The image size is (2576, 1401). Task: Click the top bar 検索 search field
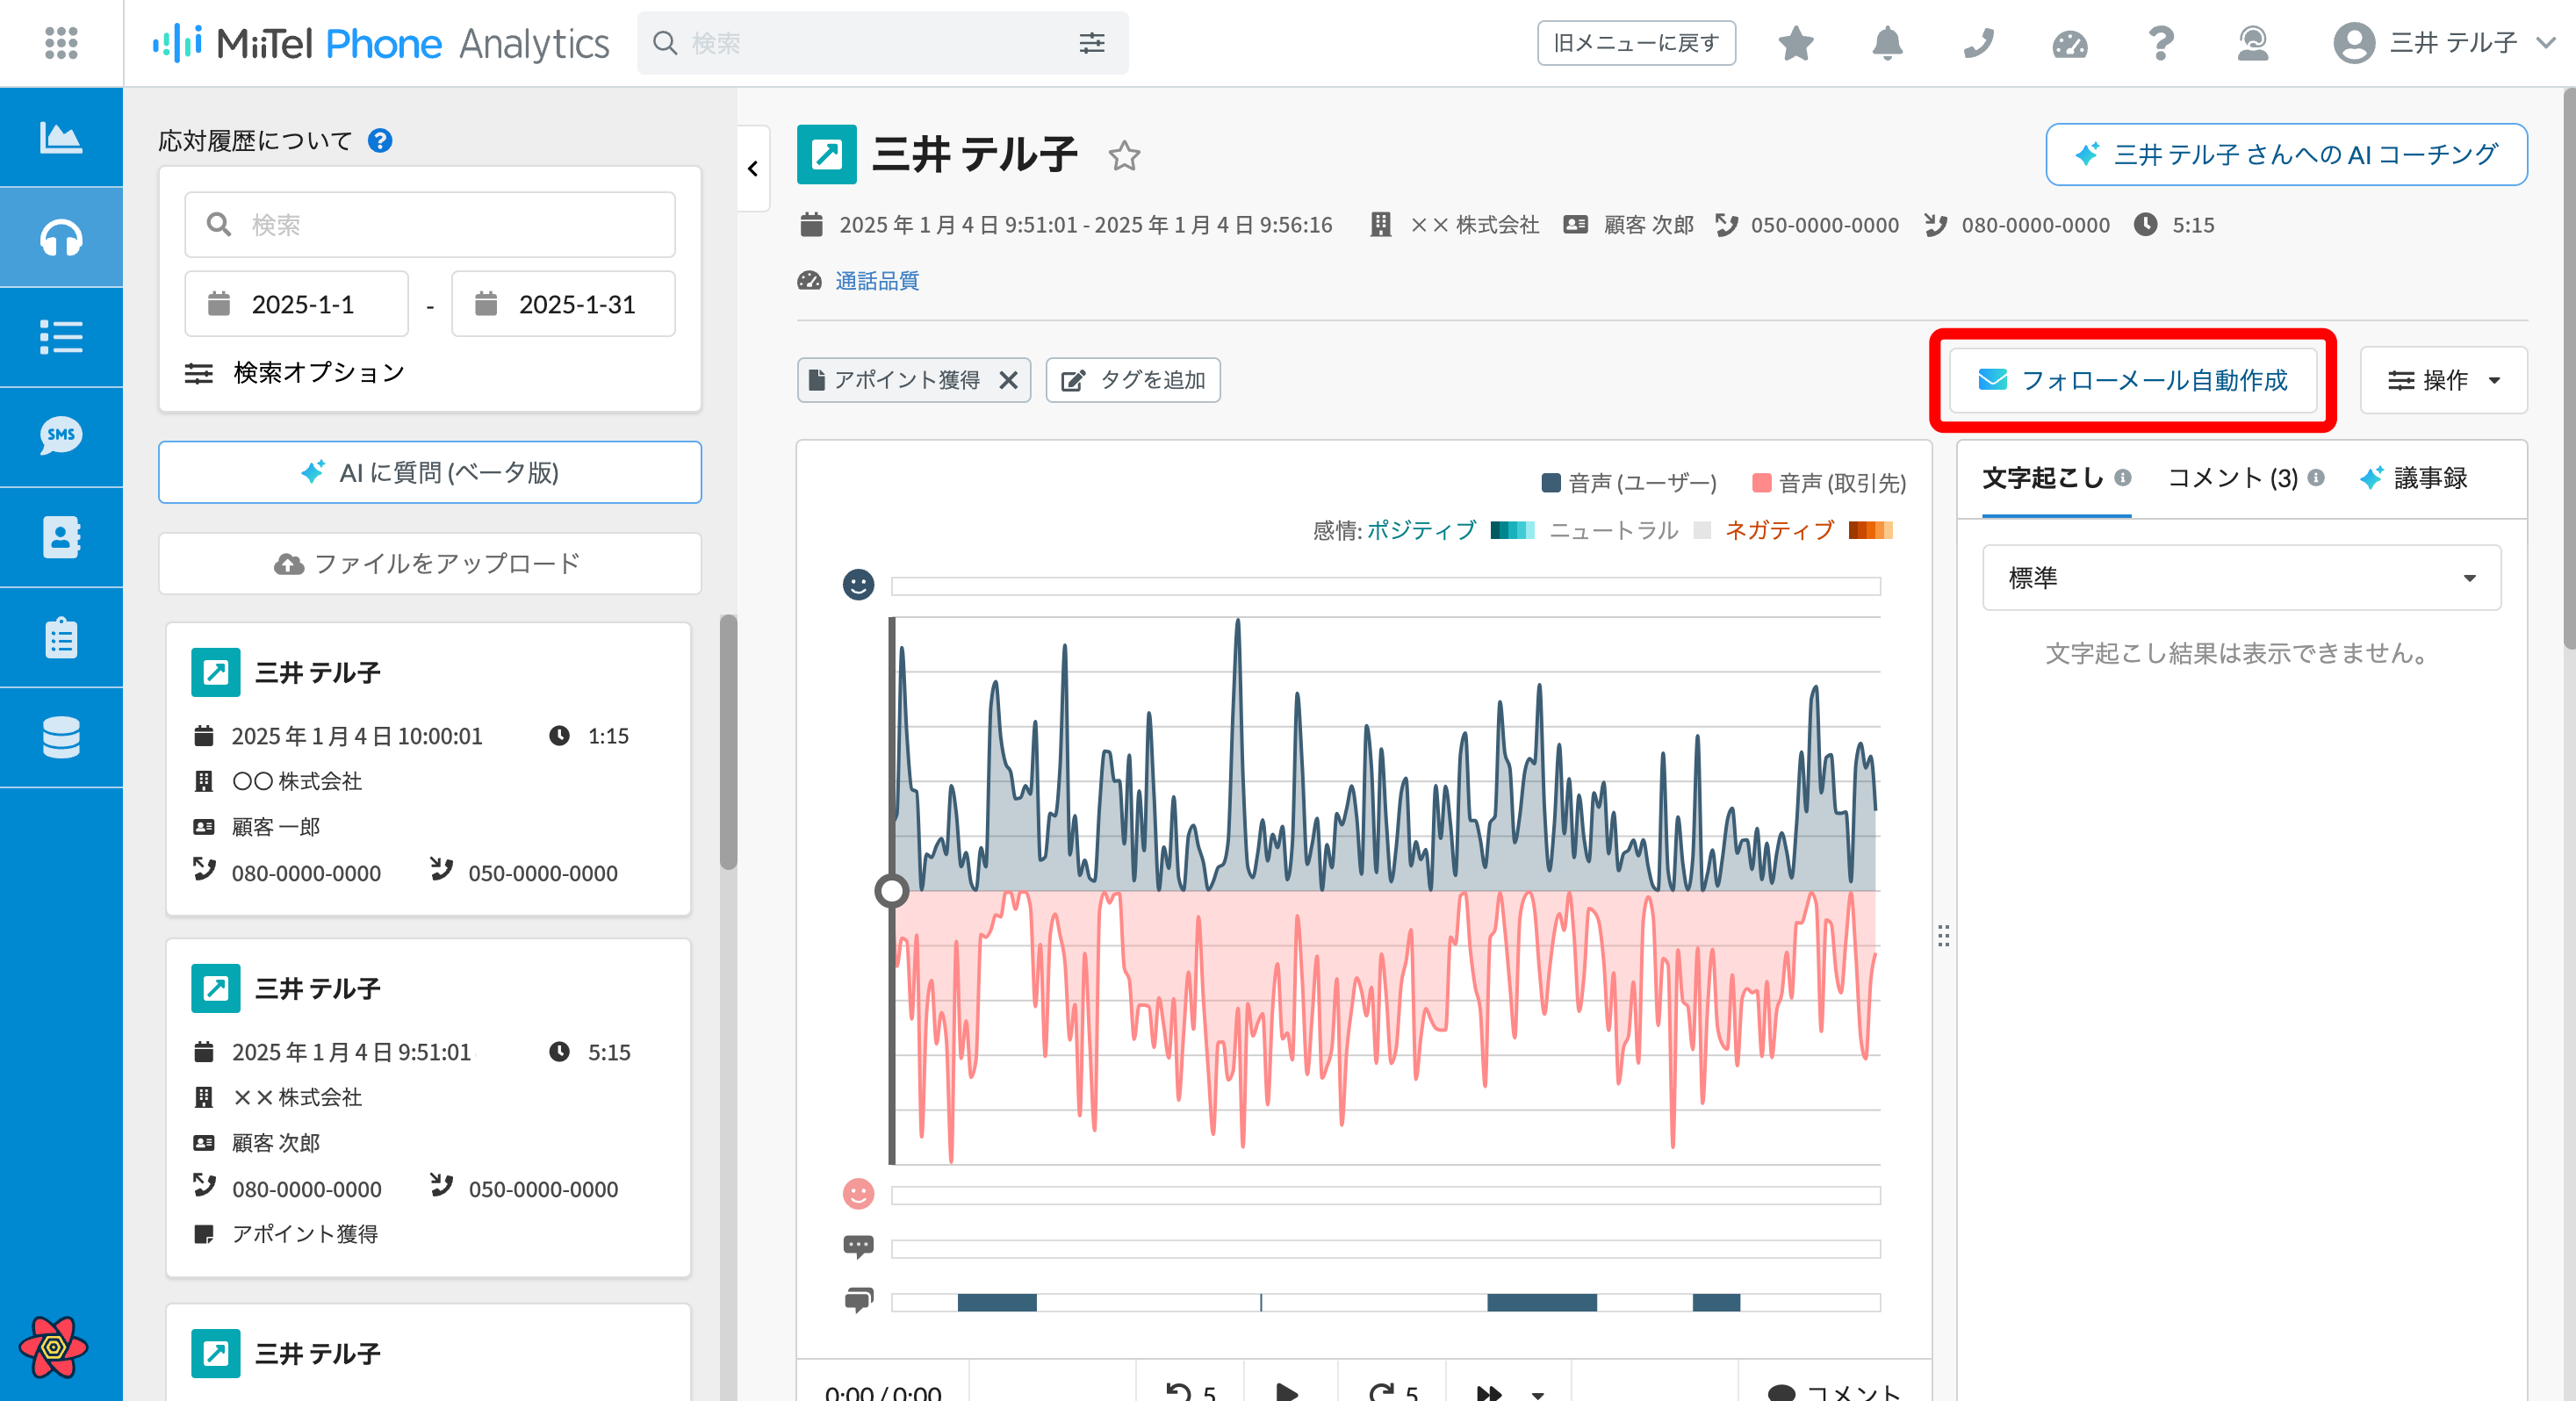(x=883, y=43)
